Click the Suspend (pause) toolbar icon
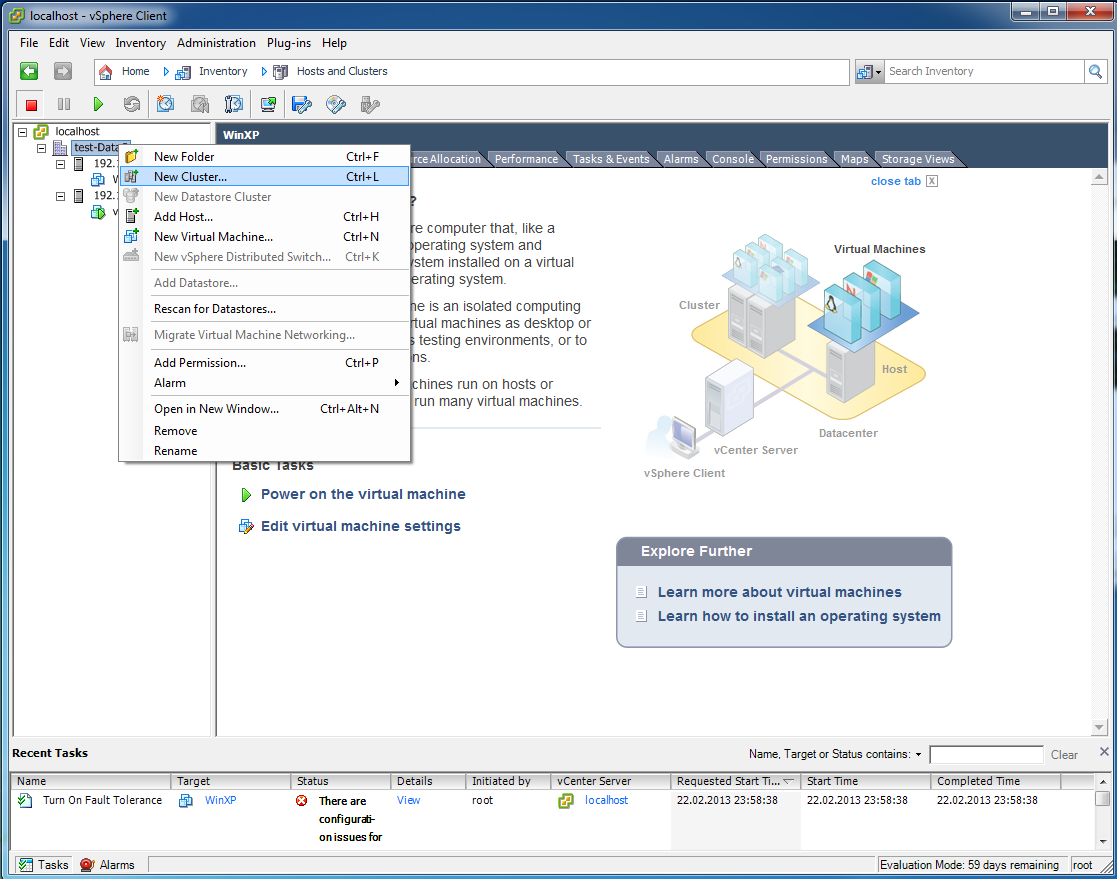Image resolution: width=1117 pixels, height=879 pixels. tap(64, 105)
